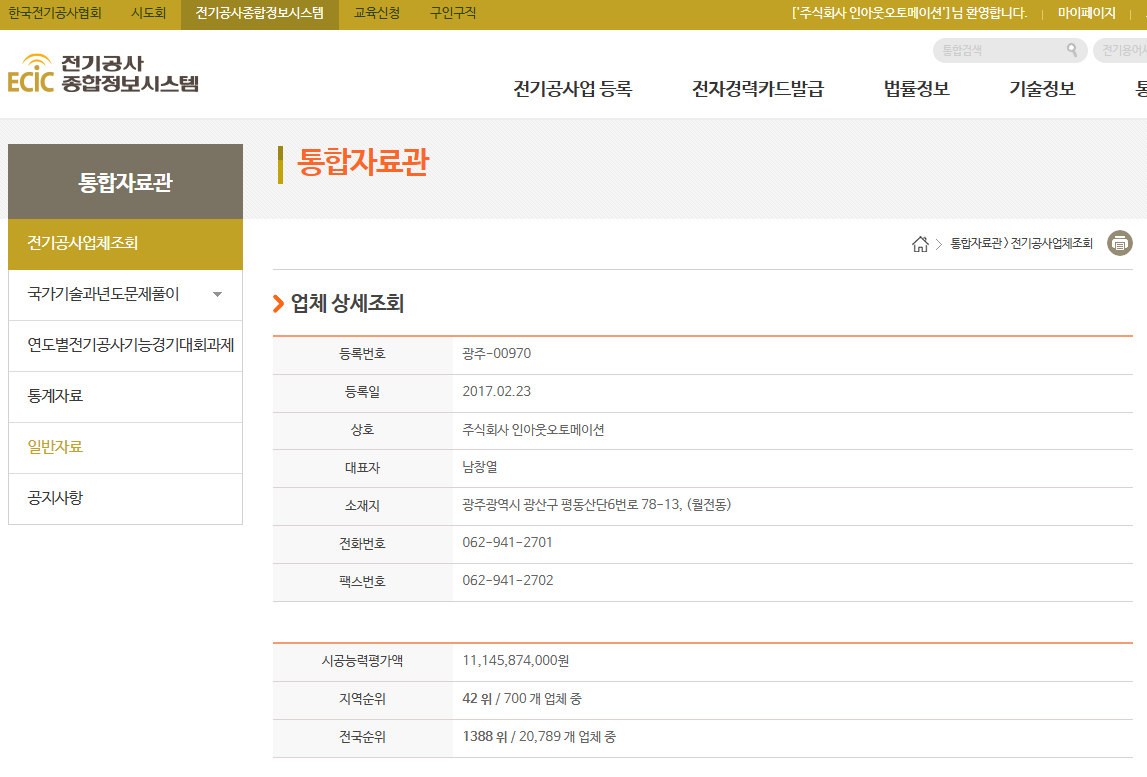
Task: Open 기술정보 menu
Action: pos(1042,89)
